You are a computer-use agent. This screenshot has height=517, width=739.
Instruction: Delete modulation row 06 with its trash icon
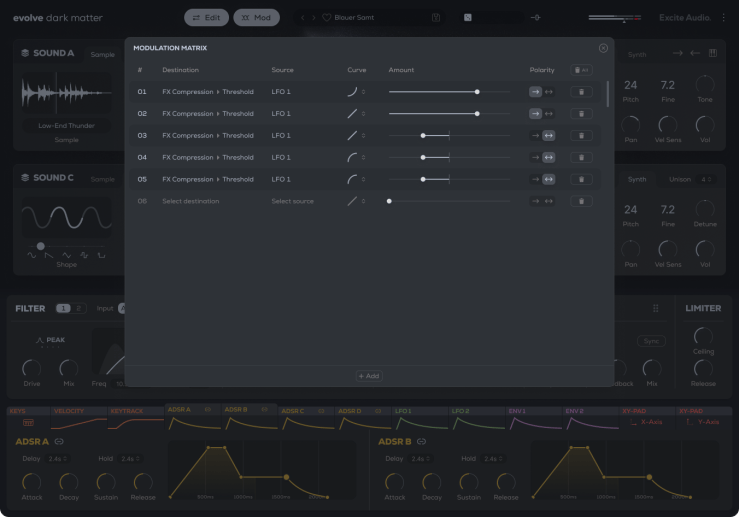coord(581,201)
